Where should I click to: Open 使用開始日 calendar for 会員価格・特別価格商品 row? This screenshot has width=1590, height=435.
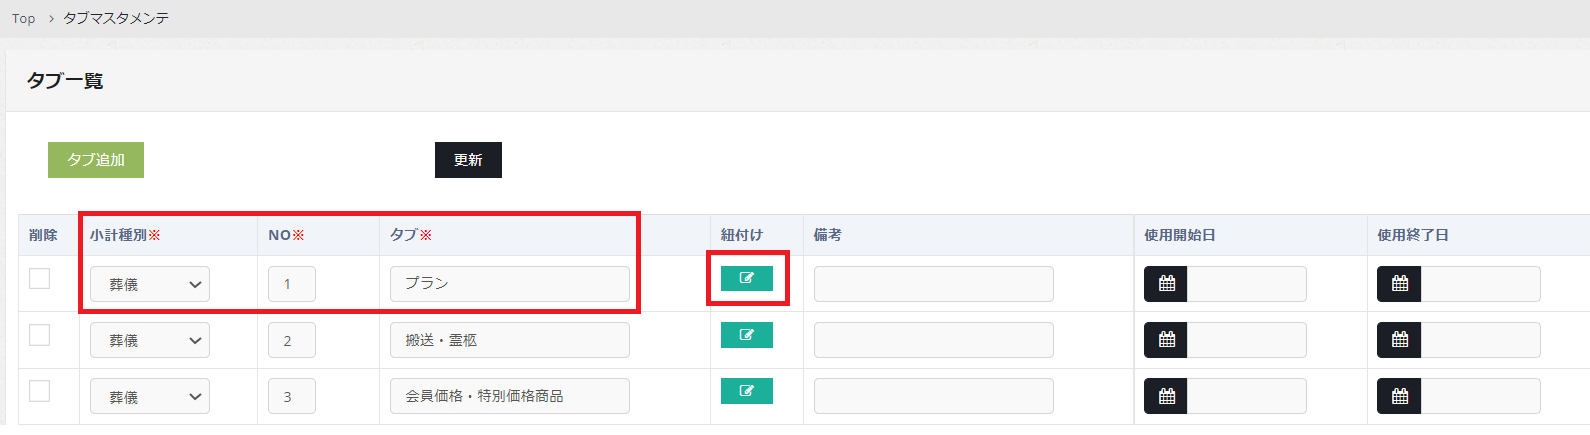point(1166,397)
